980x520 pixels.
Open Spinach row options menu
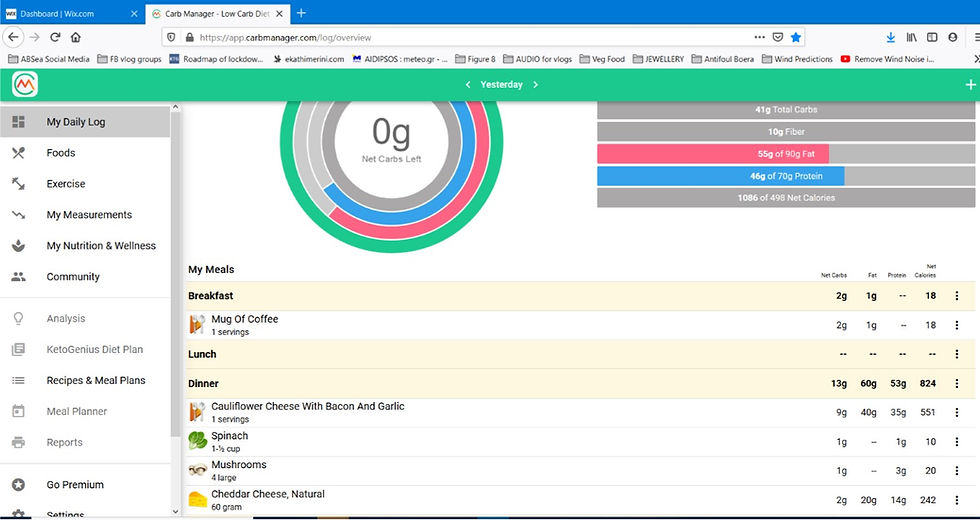point(957,442)
